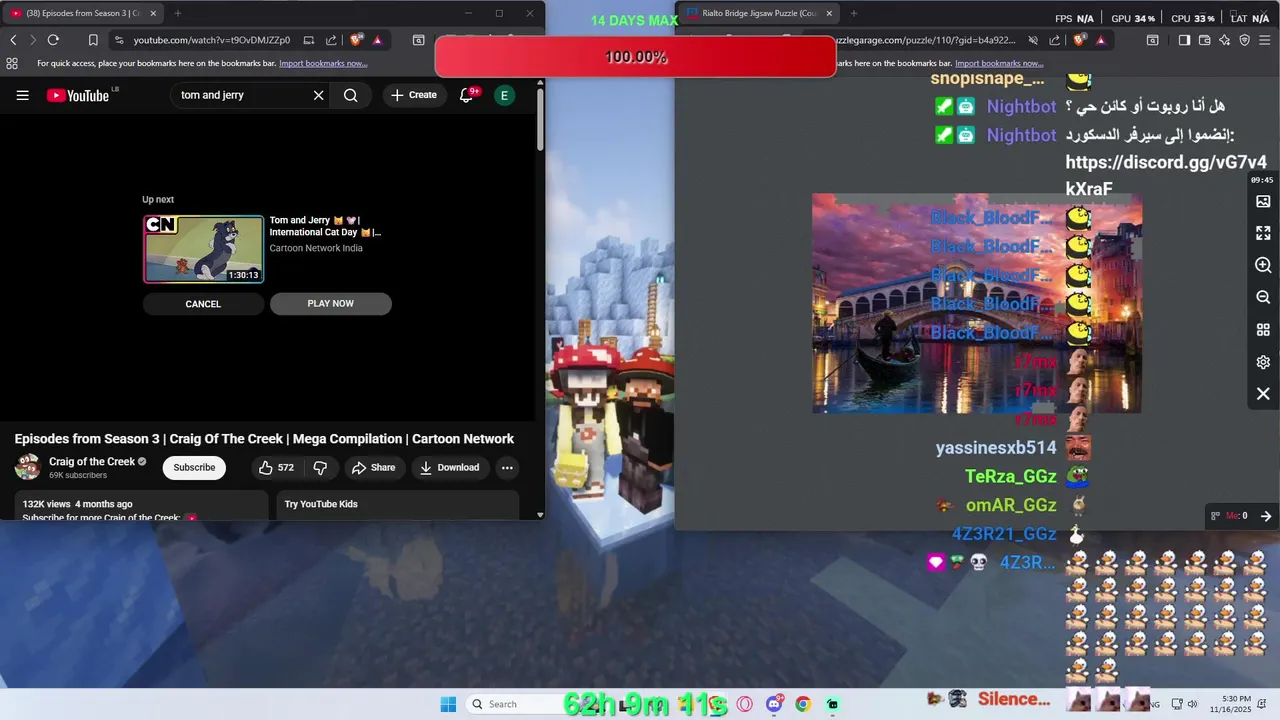The image size is (1280, 720).
Task: Open Leo AI in the puzzle window
Action: coord(1225,40)
